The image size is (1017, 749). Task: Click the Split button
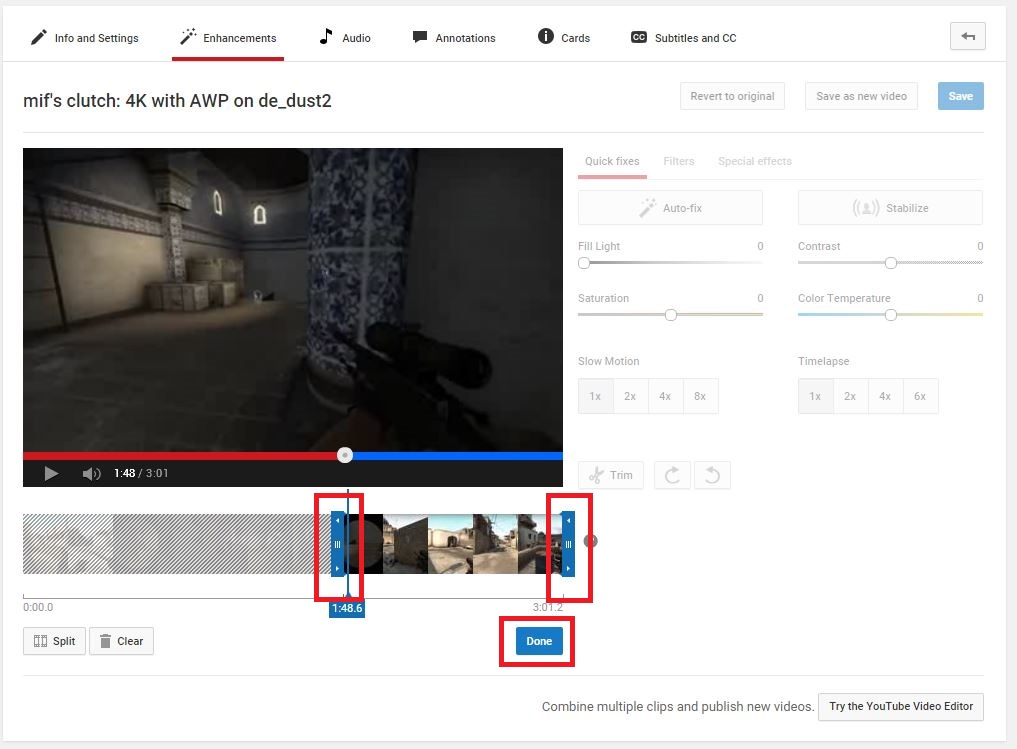pos(54,641)
